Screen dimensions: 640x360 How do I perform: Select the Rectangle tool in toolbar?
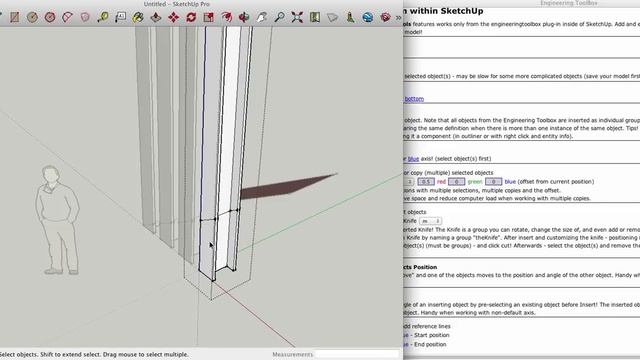tap(15, 17)
